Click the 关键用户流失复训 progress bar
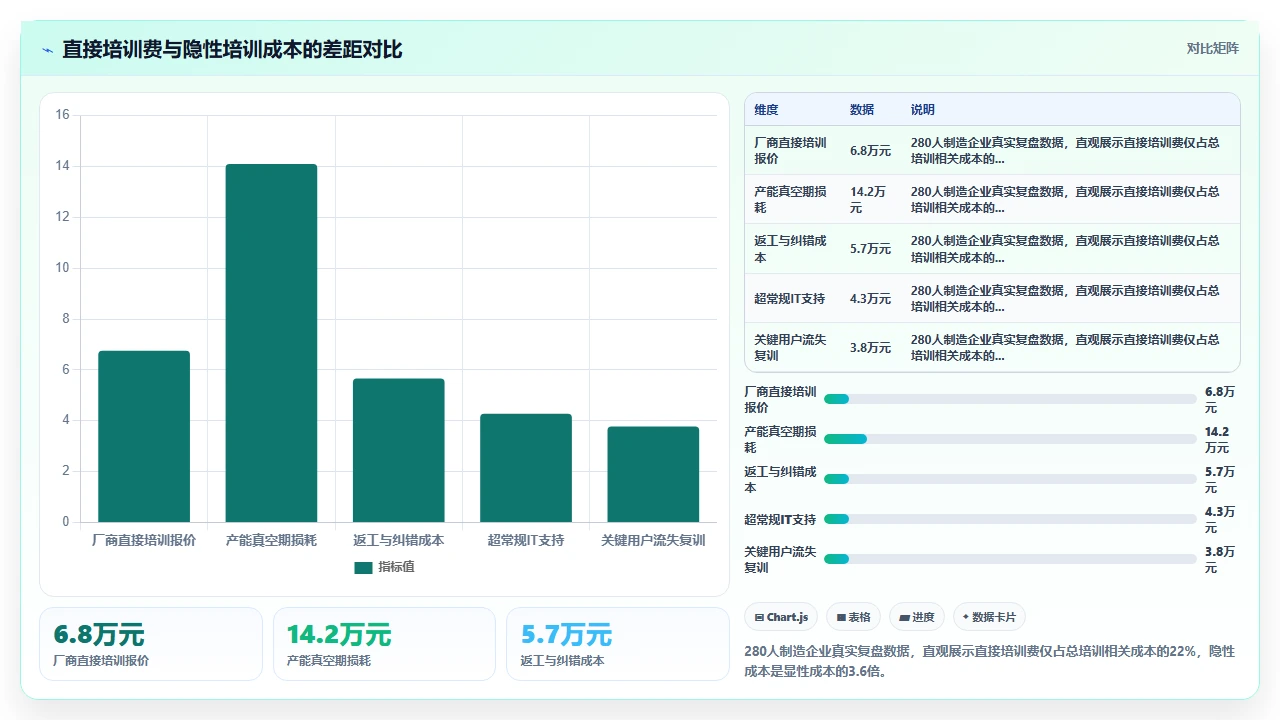The width and height of the screenshot is (1280, 720). point(1010,559)
